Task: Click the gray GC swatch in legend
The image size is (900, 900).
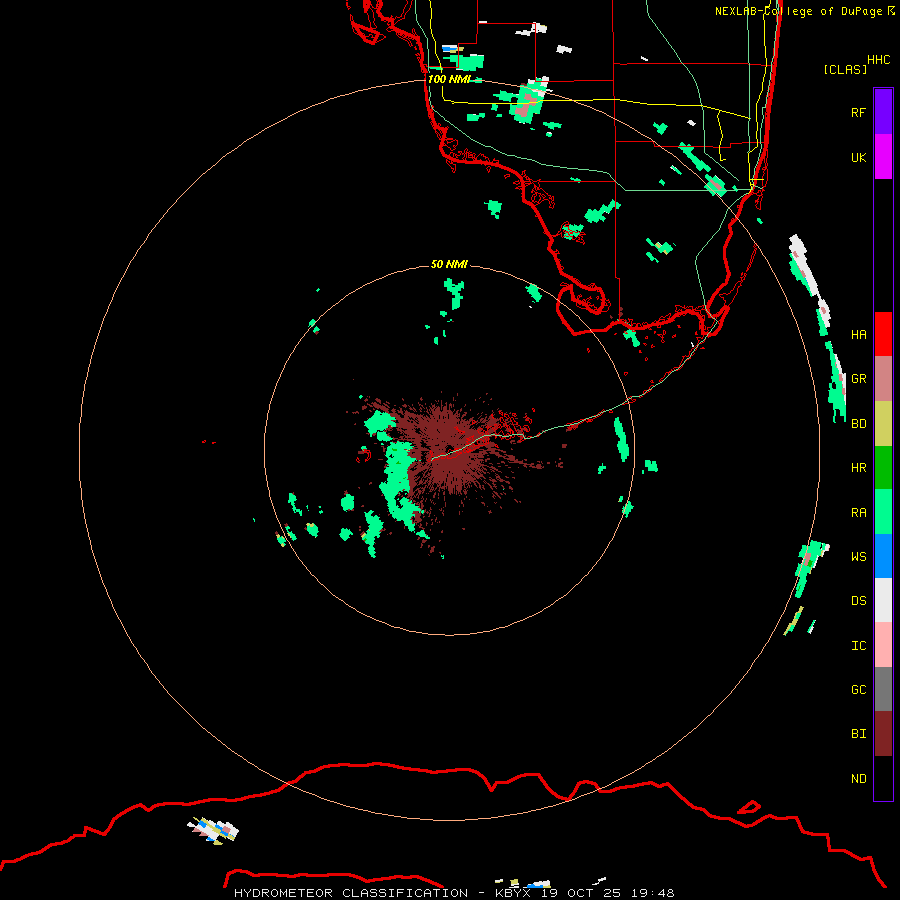Action: [883, 689]
